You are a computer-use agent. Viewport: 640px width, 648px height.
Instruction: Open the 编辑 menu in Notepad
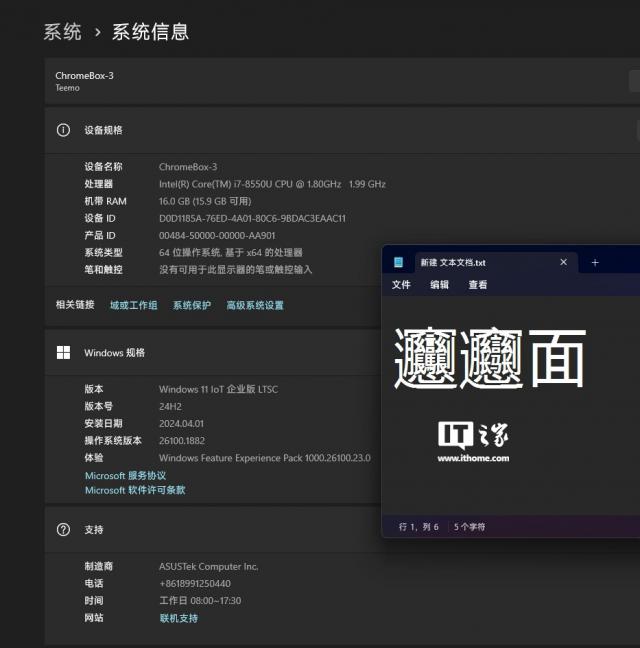pos(439,285)
